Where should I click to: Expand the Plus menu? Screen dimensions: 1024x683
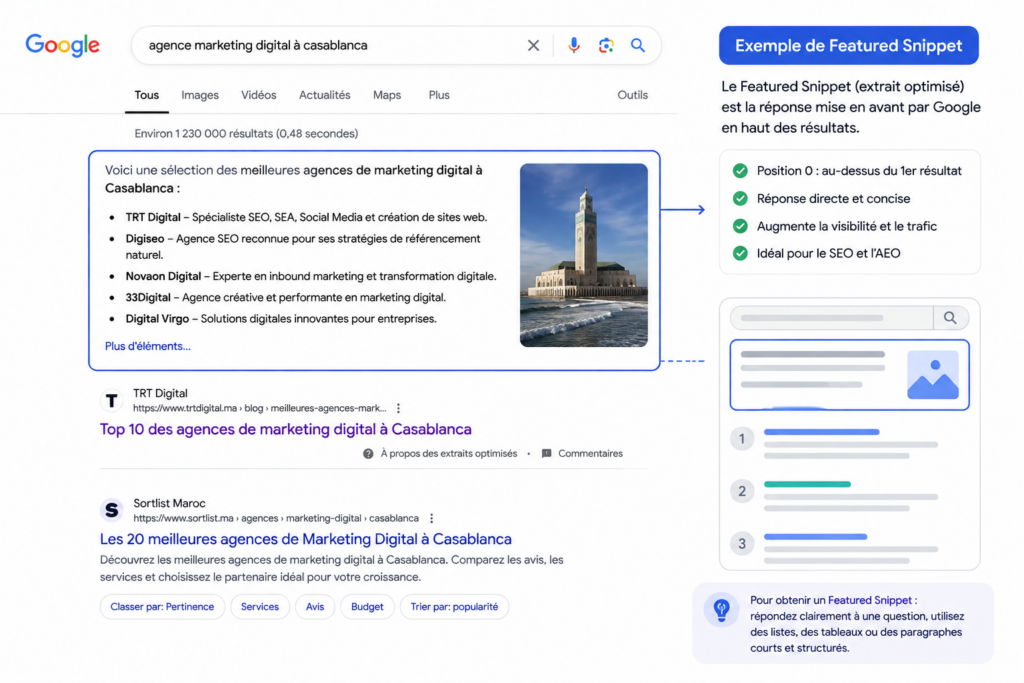(439, 95)
